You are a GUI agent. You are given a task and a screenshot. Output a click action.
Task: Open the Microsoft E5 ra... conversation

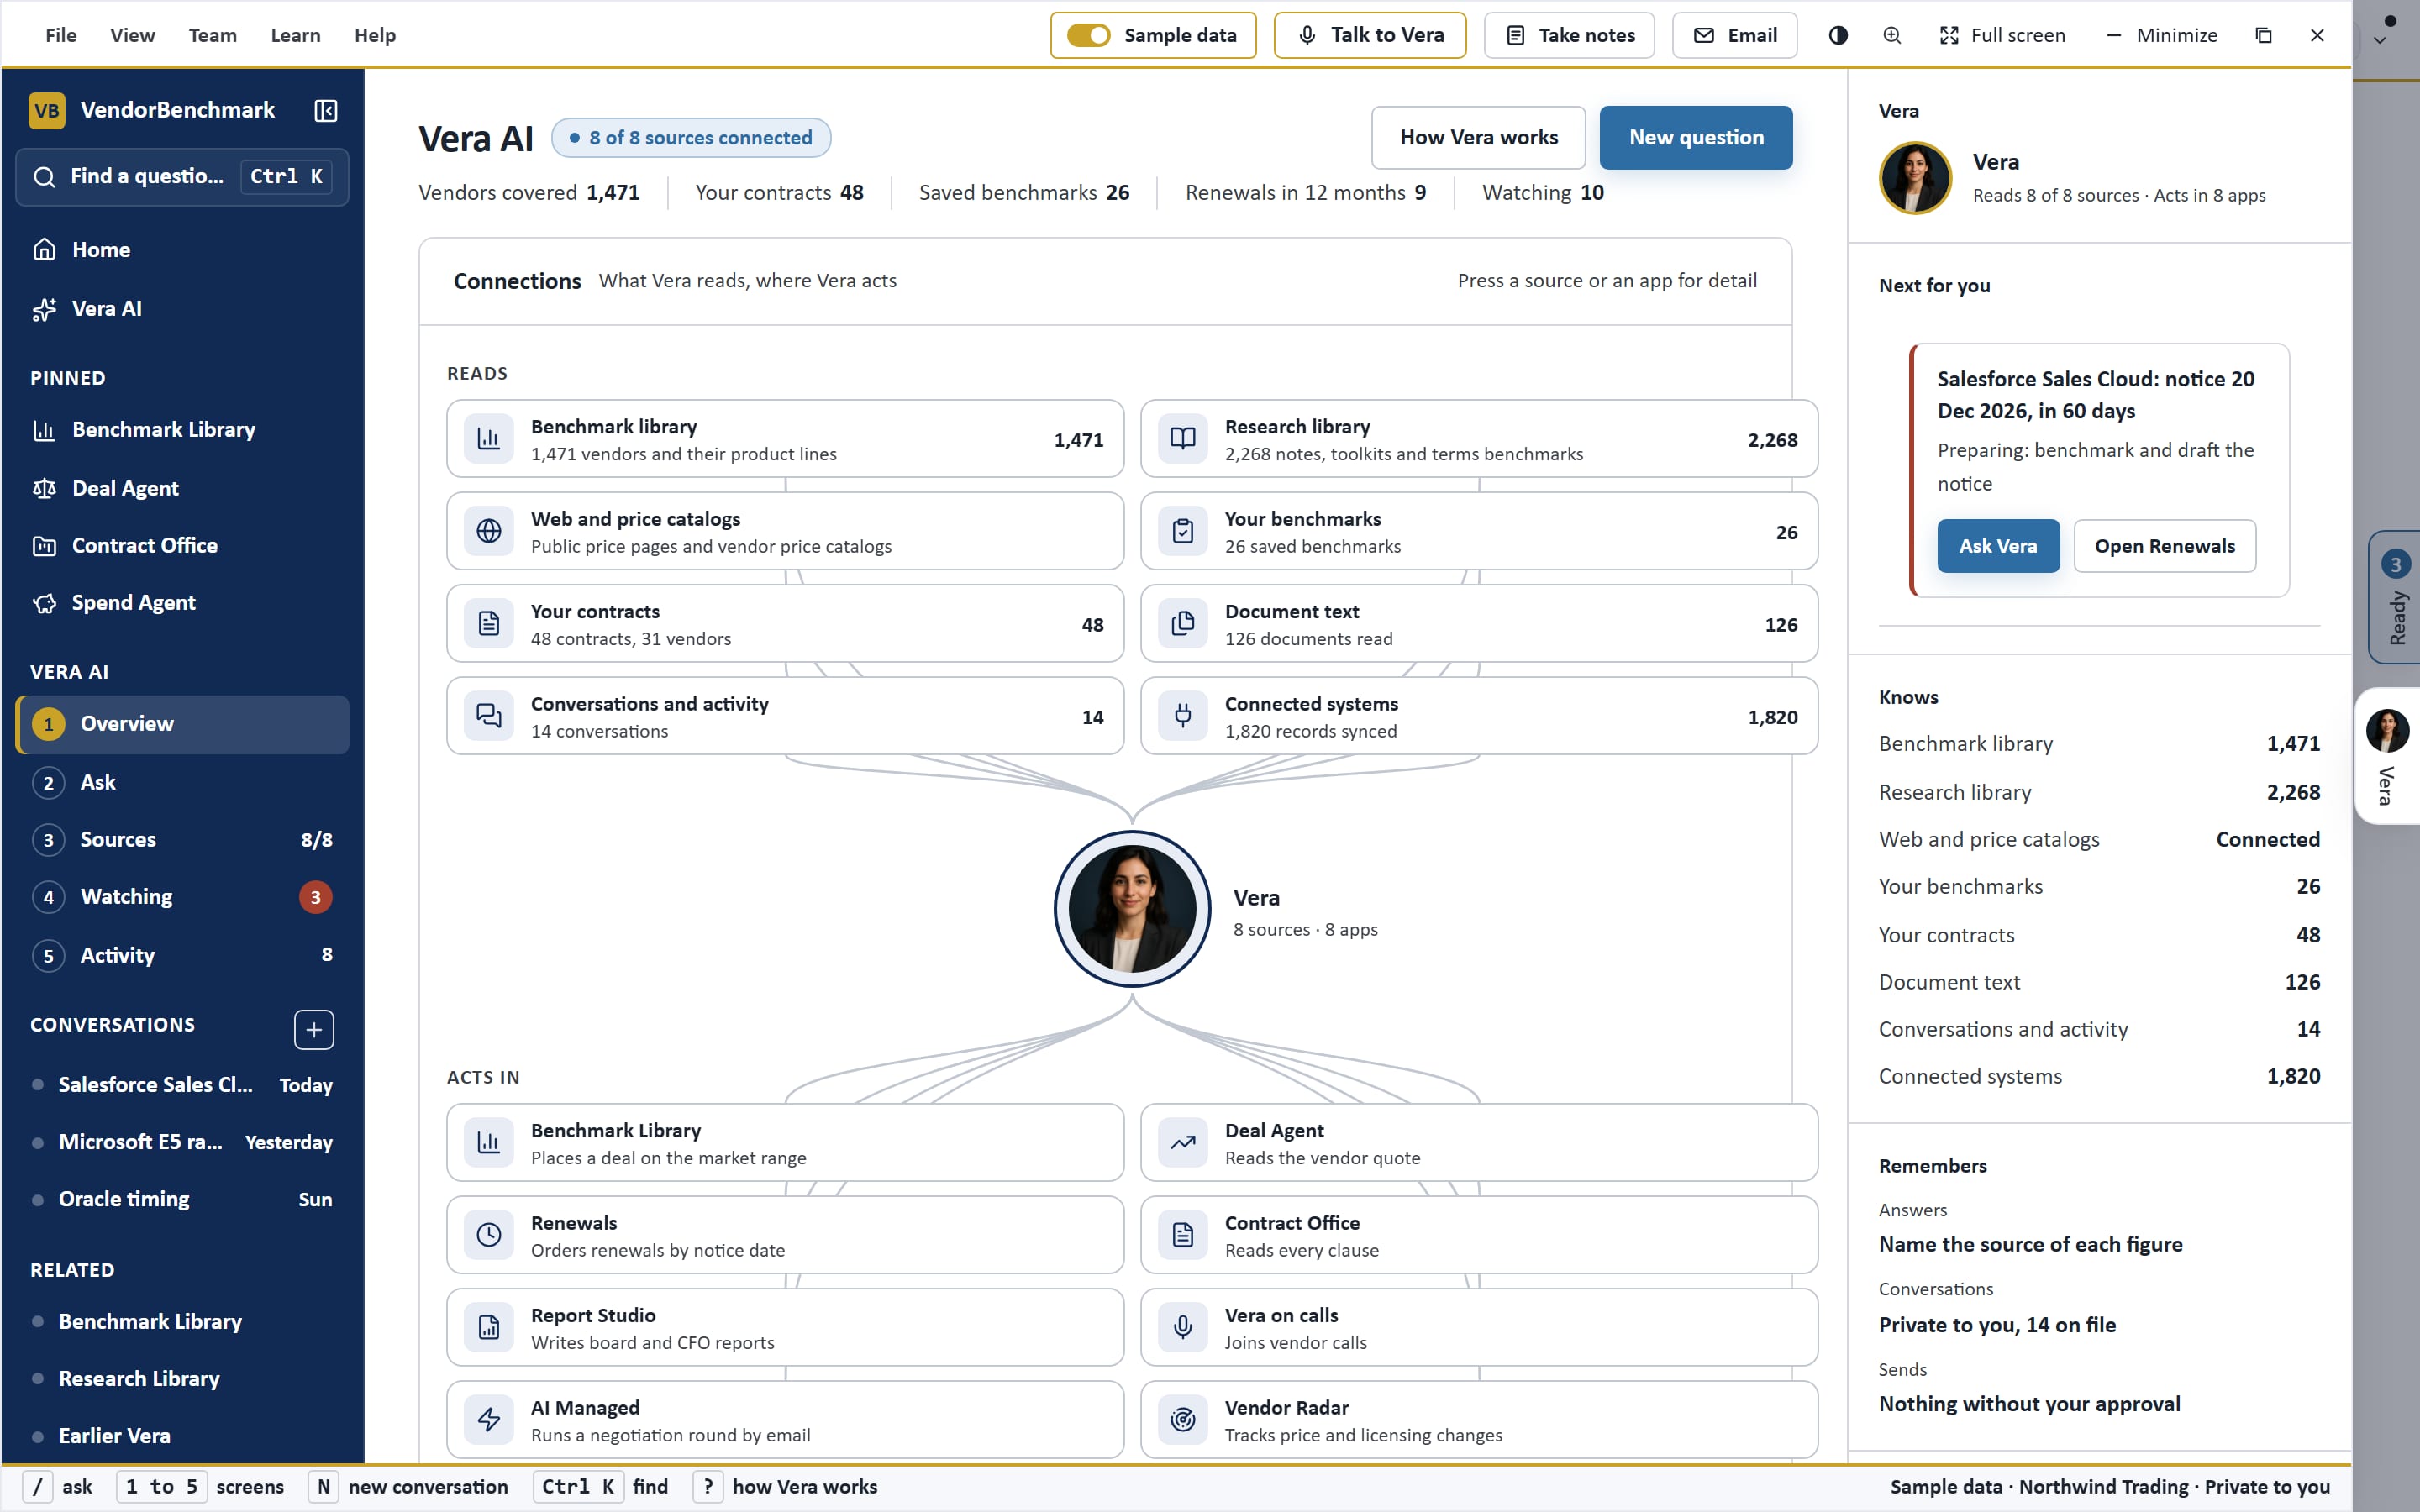(x=182, y=1142)
